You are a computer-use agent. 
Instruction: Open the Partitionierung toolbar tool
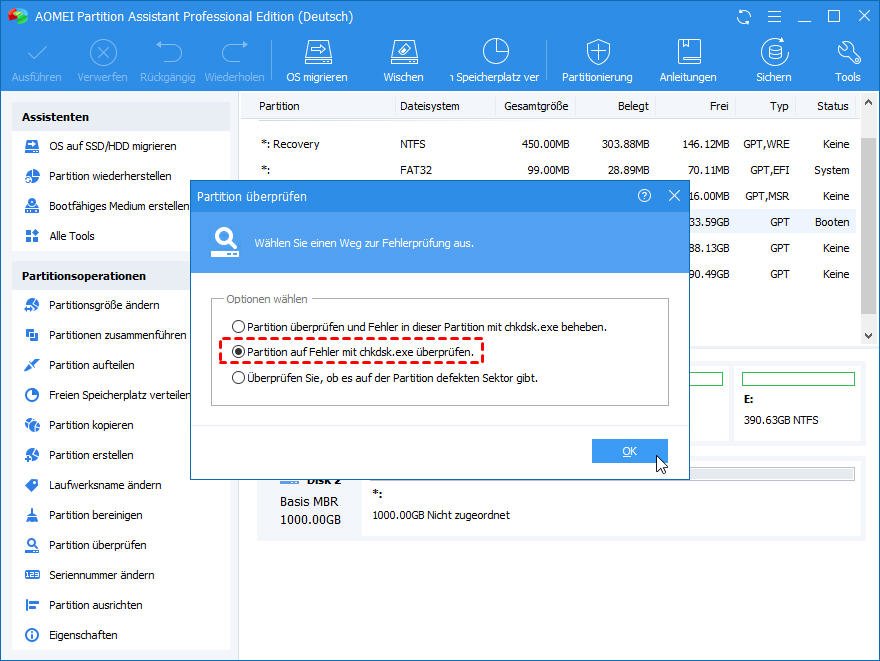pyautogui.click(x=597, y=61)
